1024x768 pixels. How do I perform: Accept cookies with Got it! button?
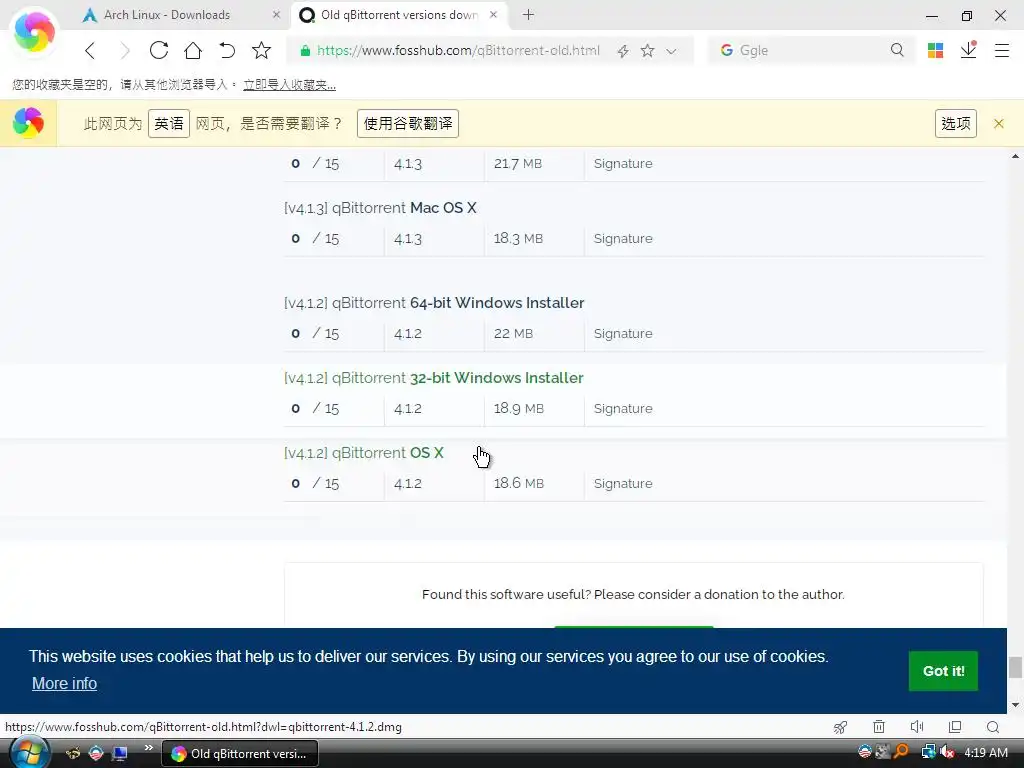943,671
